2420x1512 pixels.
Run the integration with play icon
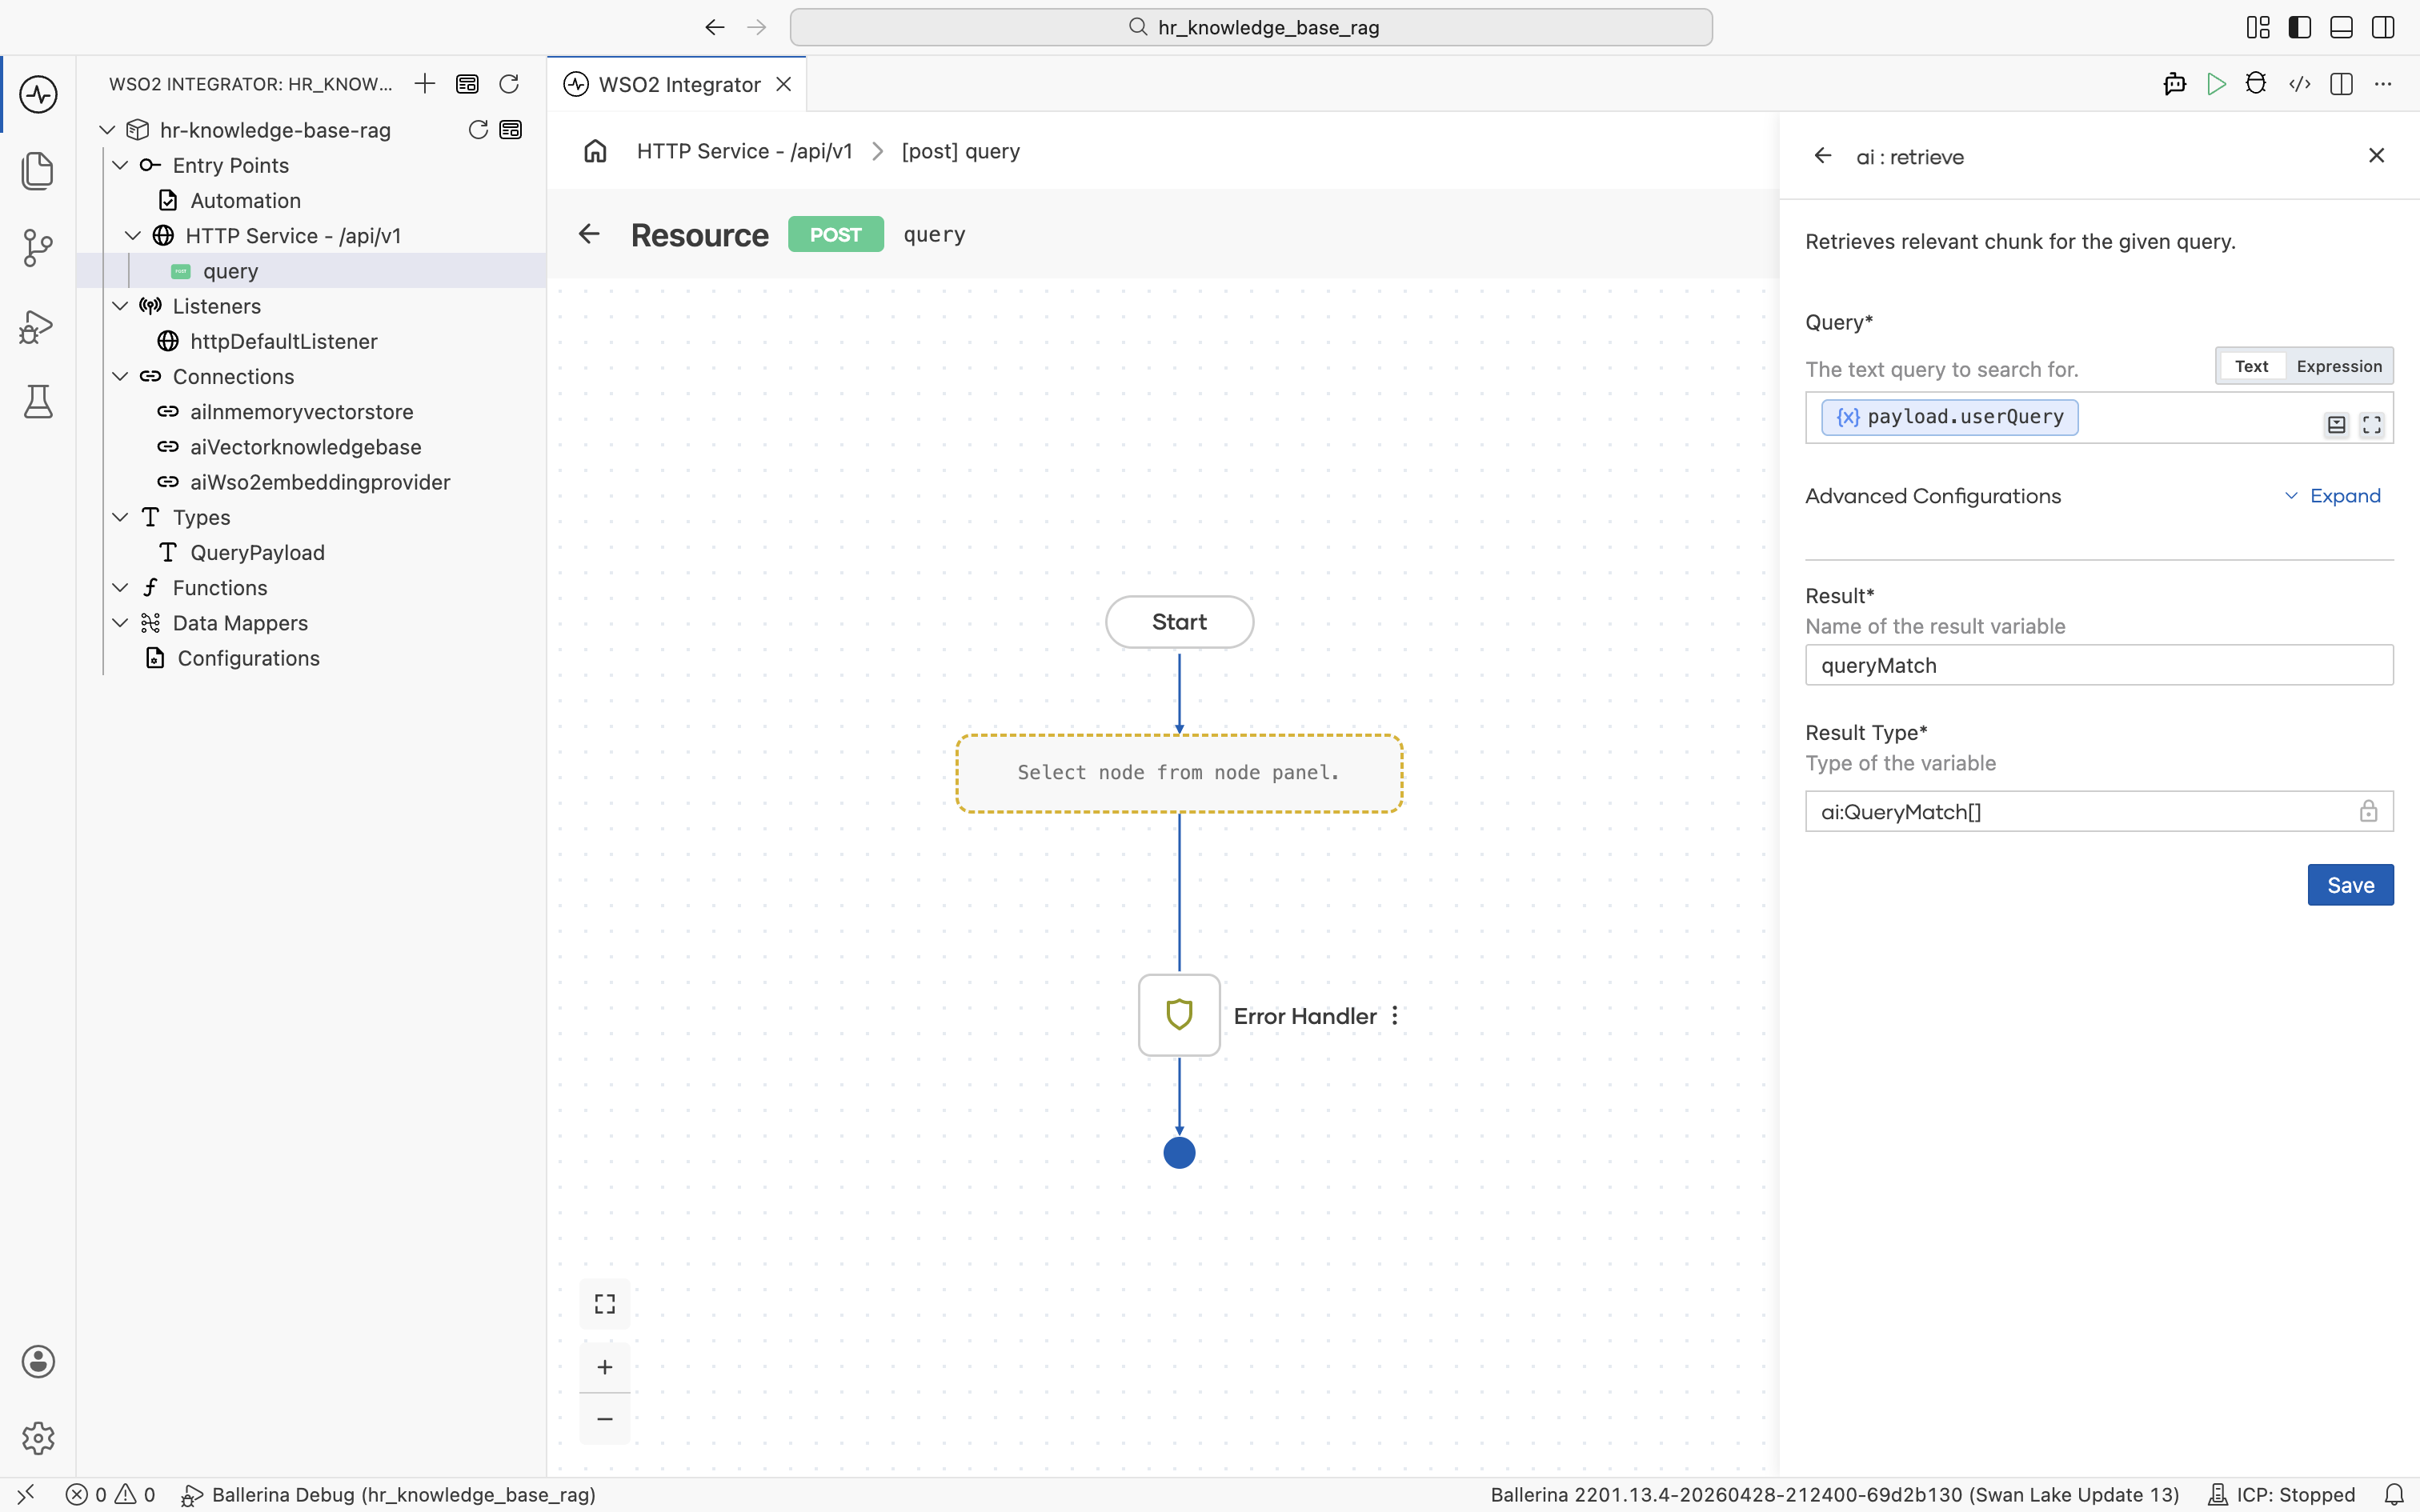coord(2217,84)
